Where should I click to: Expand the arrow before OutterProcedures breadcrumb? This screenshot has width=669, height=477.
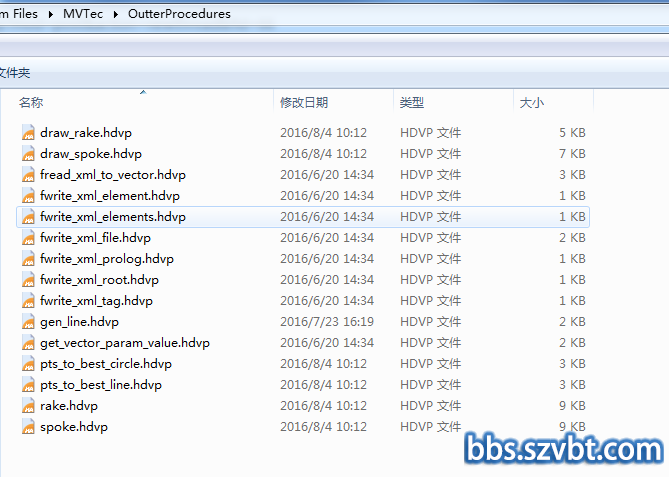(x=116, y=14)
